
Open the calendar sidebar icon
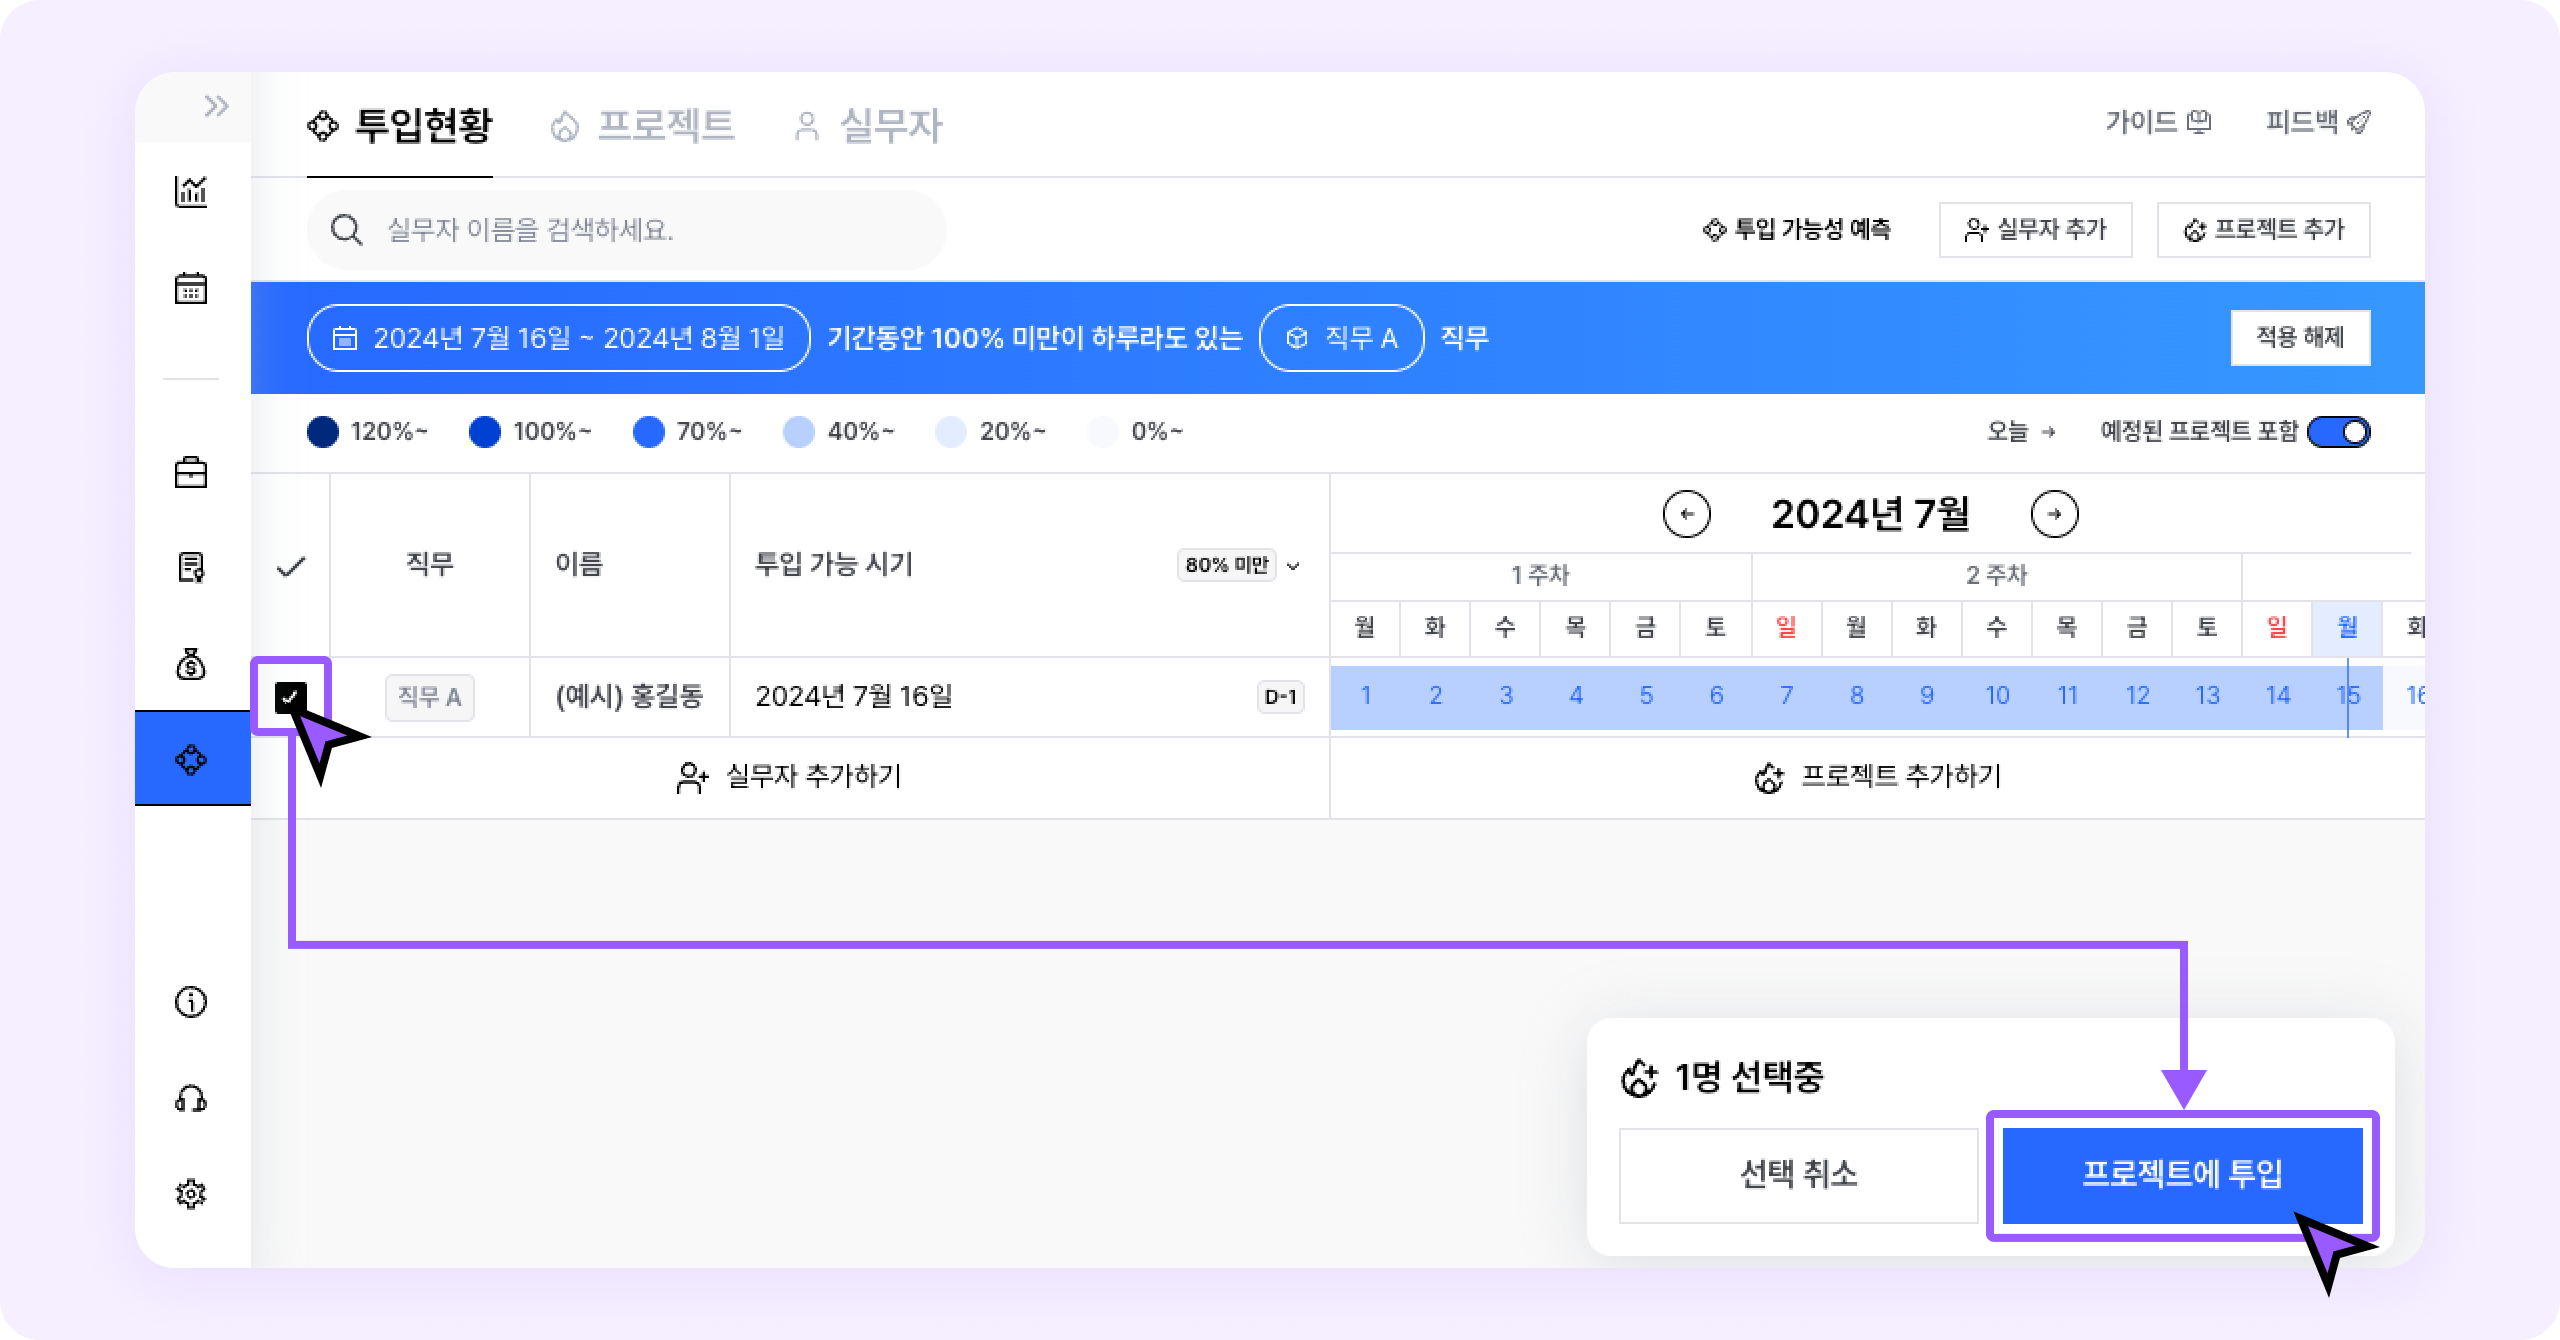pyautogui.click(x=191, y=289)
